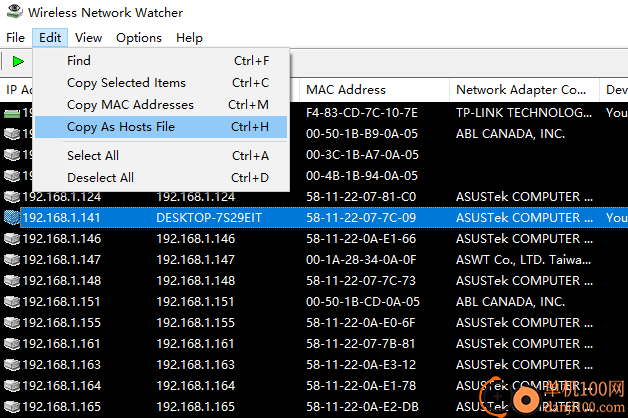Choose Copy MAC Addresses
628x418 pixels.
tap(161, 105)
